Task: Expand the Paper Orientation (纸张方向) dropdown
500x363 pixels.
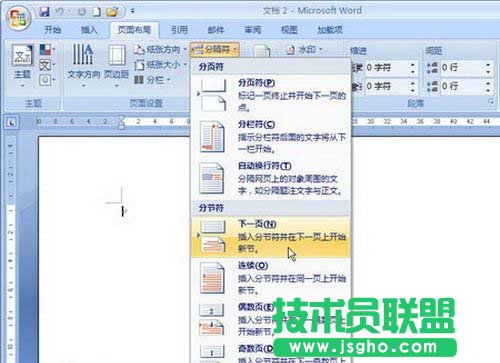Action: (160, 50)
